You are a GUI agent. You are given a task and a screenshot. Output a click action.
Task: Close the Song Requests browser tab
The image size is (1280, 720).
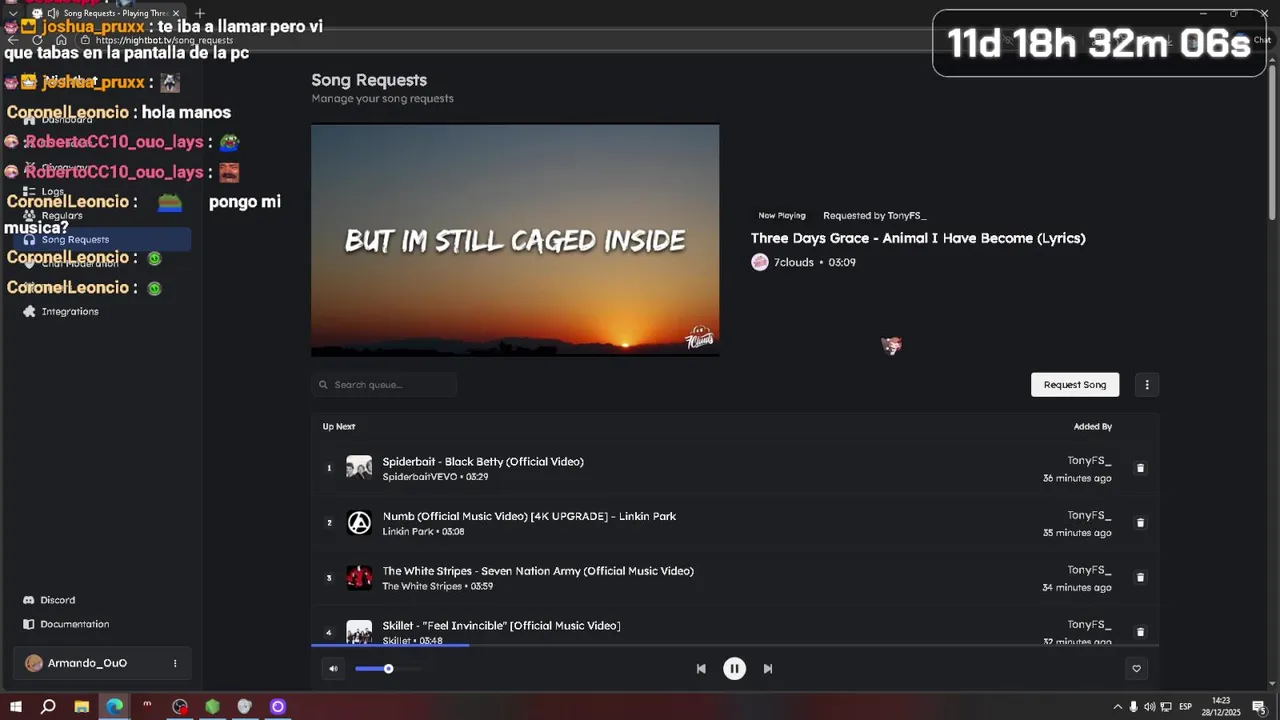tap(175, 14)
